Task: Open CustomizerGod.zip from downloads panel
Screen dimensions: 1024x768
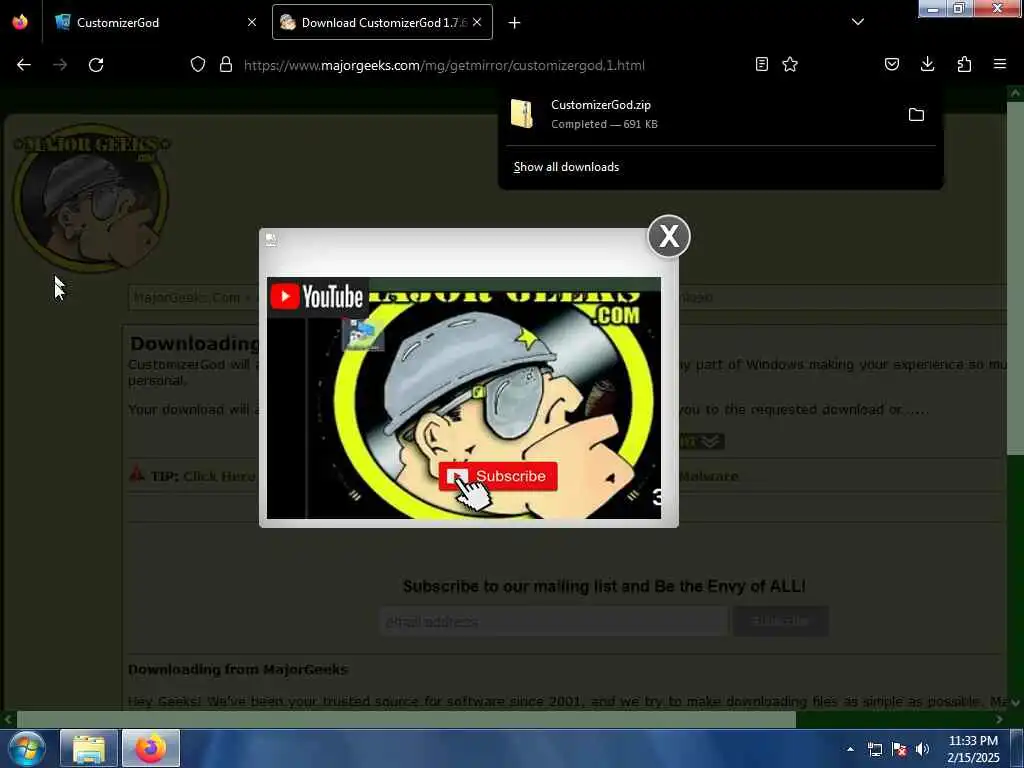Action: [x=699, y=114]
